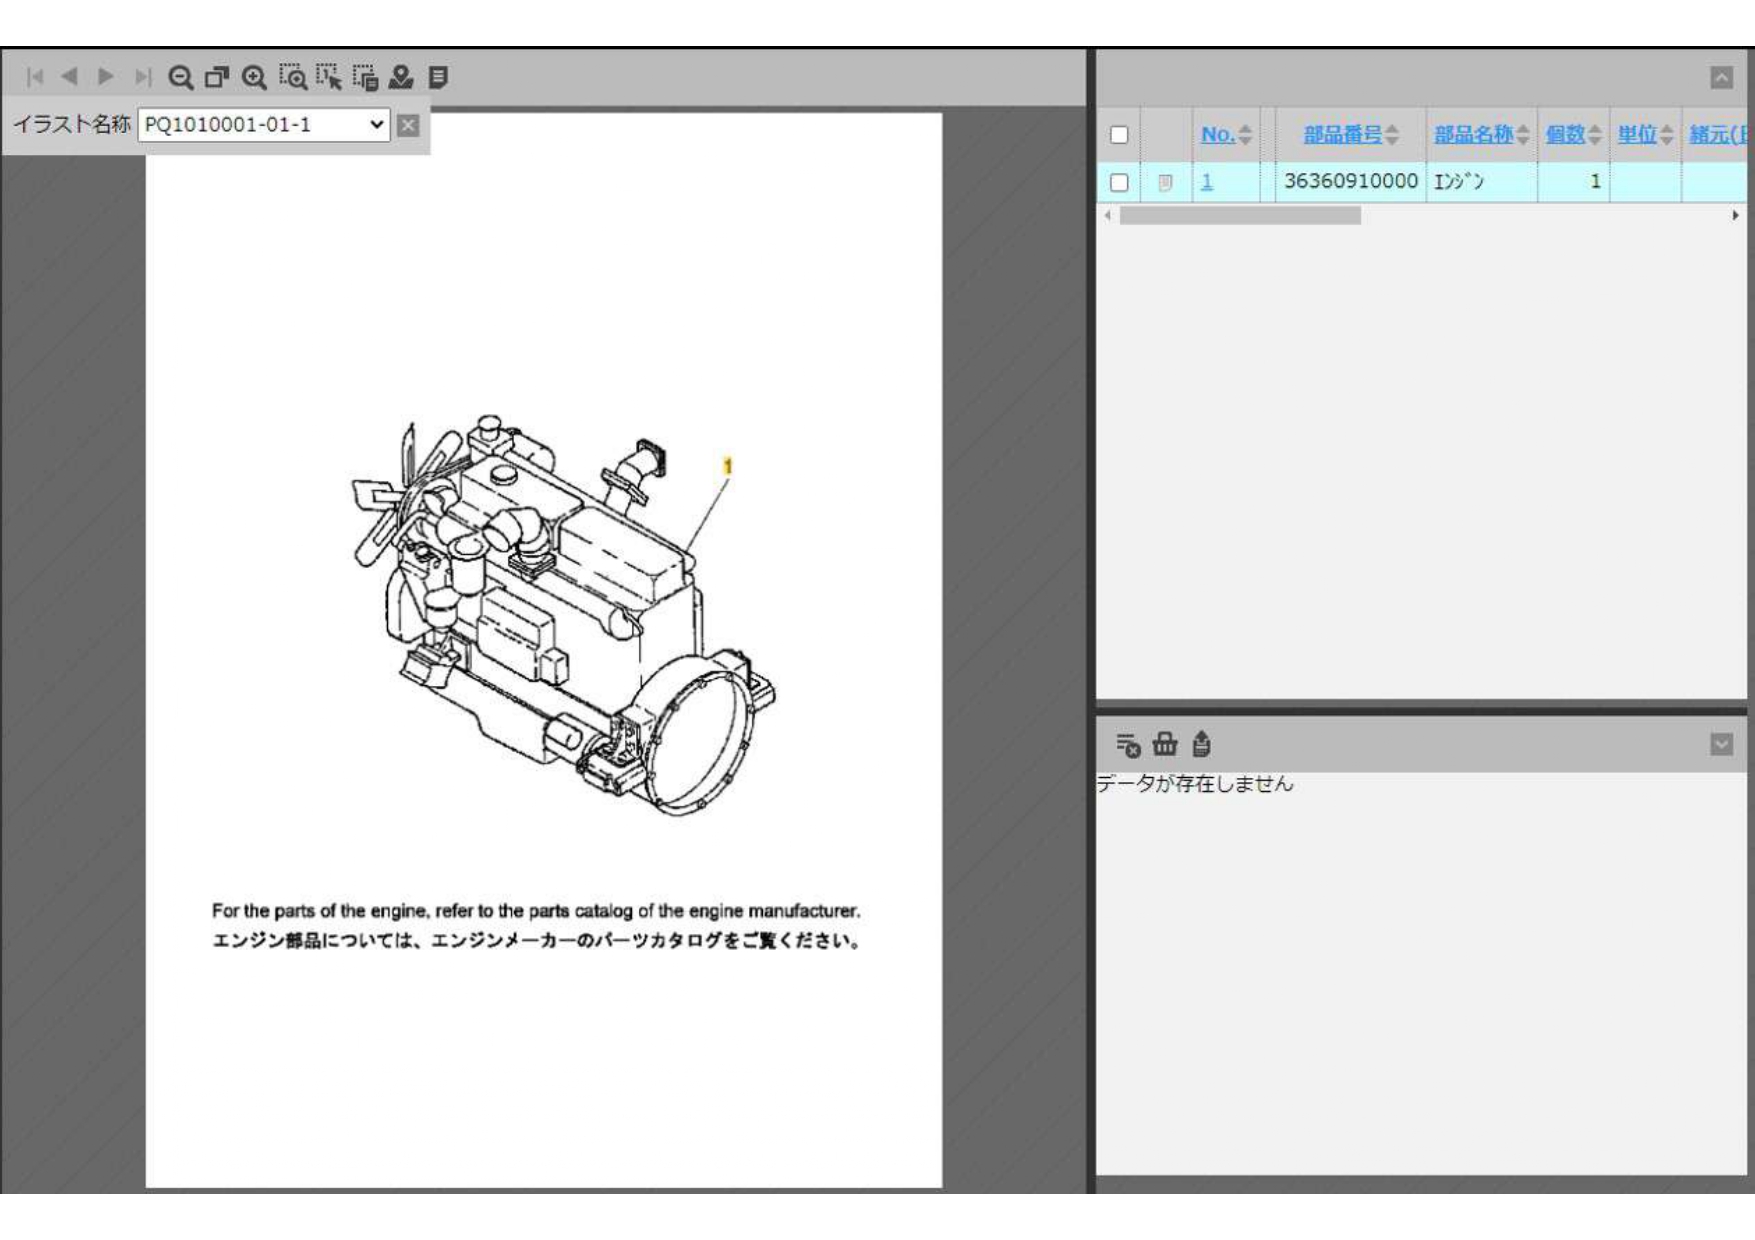
Task: Click the overlapping-squares fit window icon
Action: click(x=217, y=77)
